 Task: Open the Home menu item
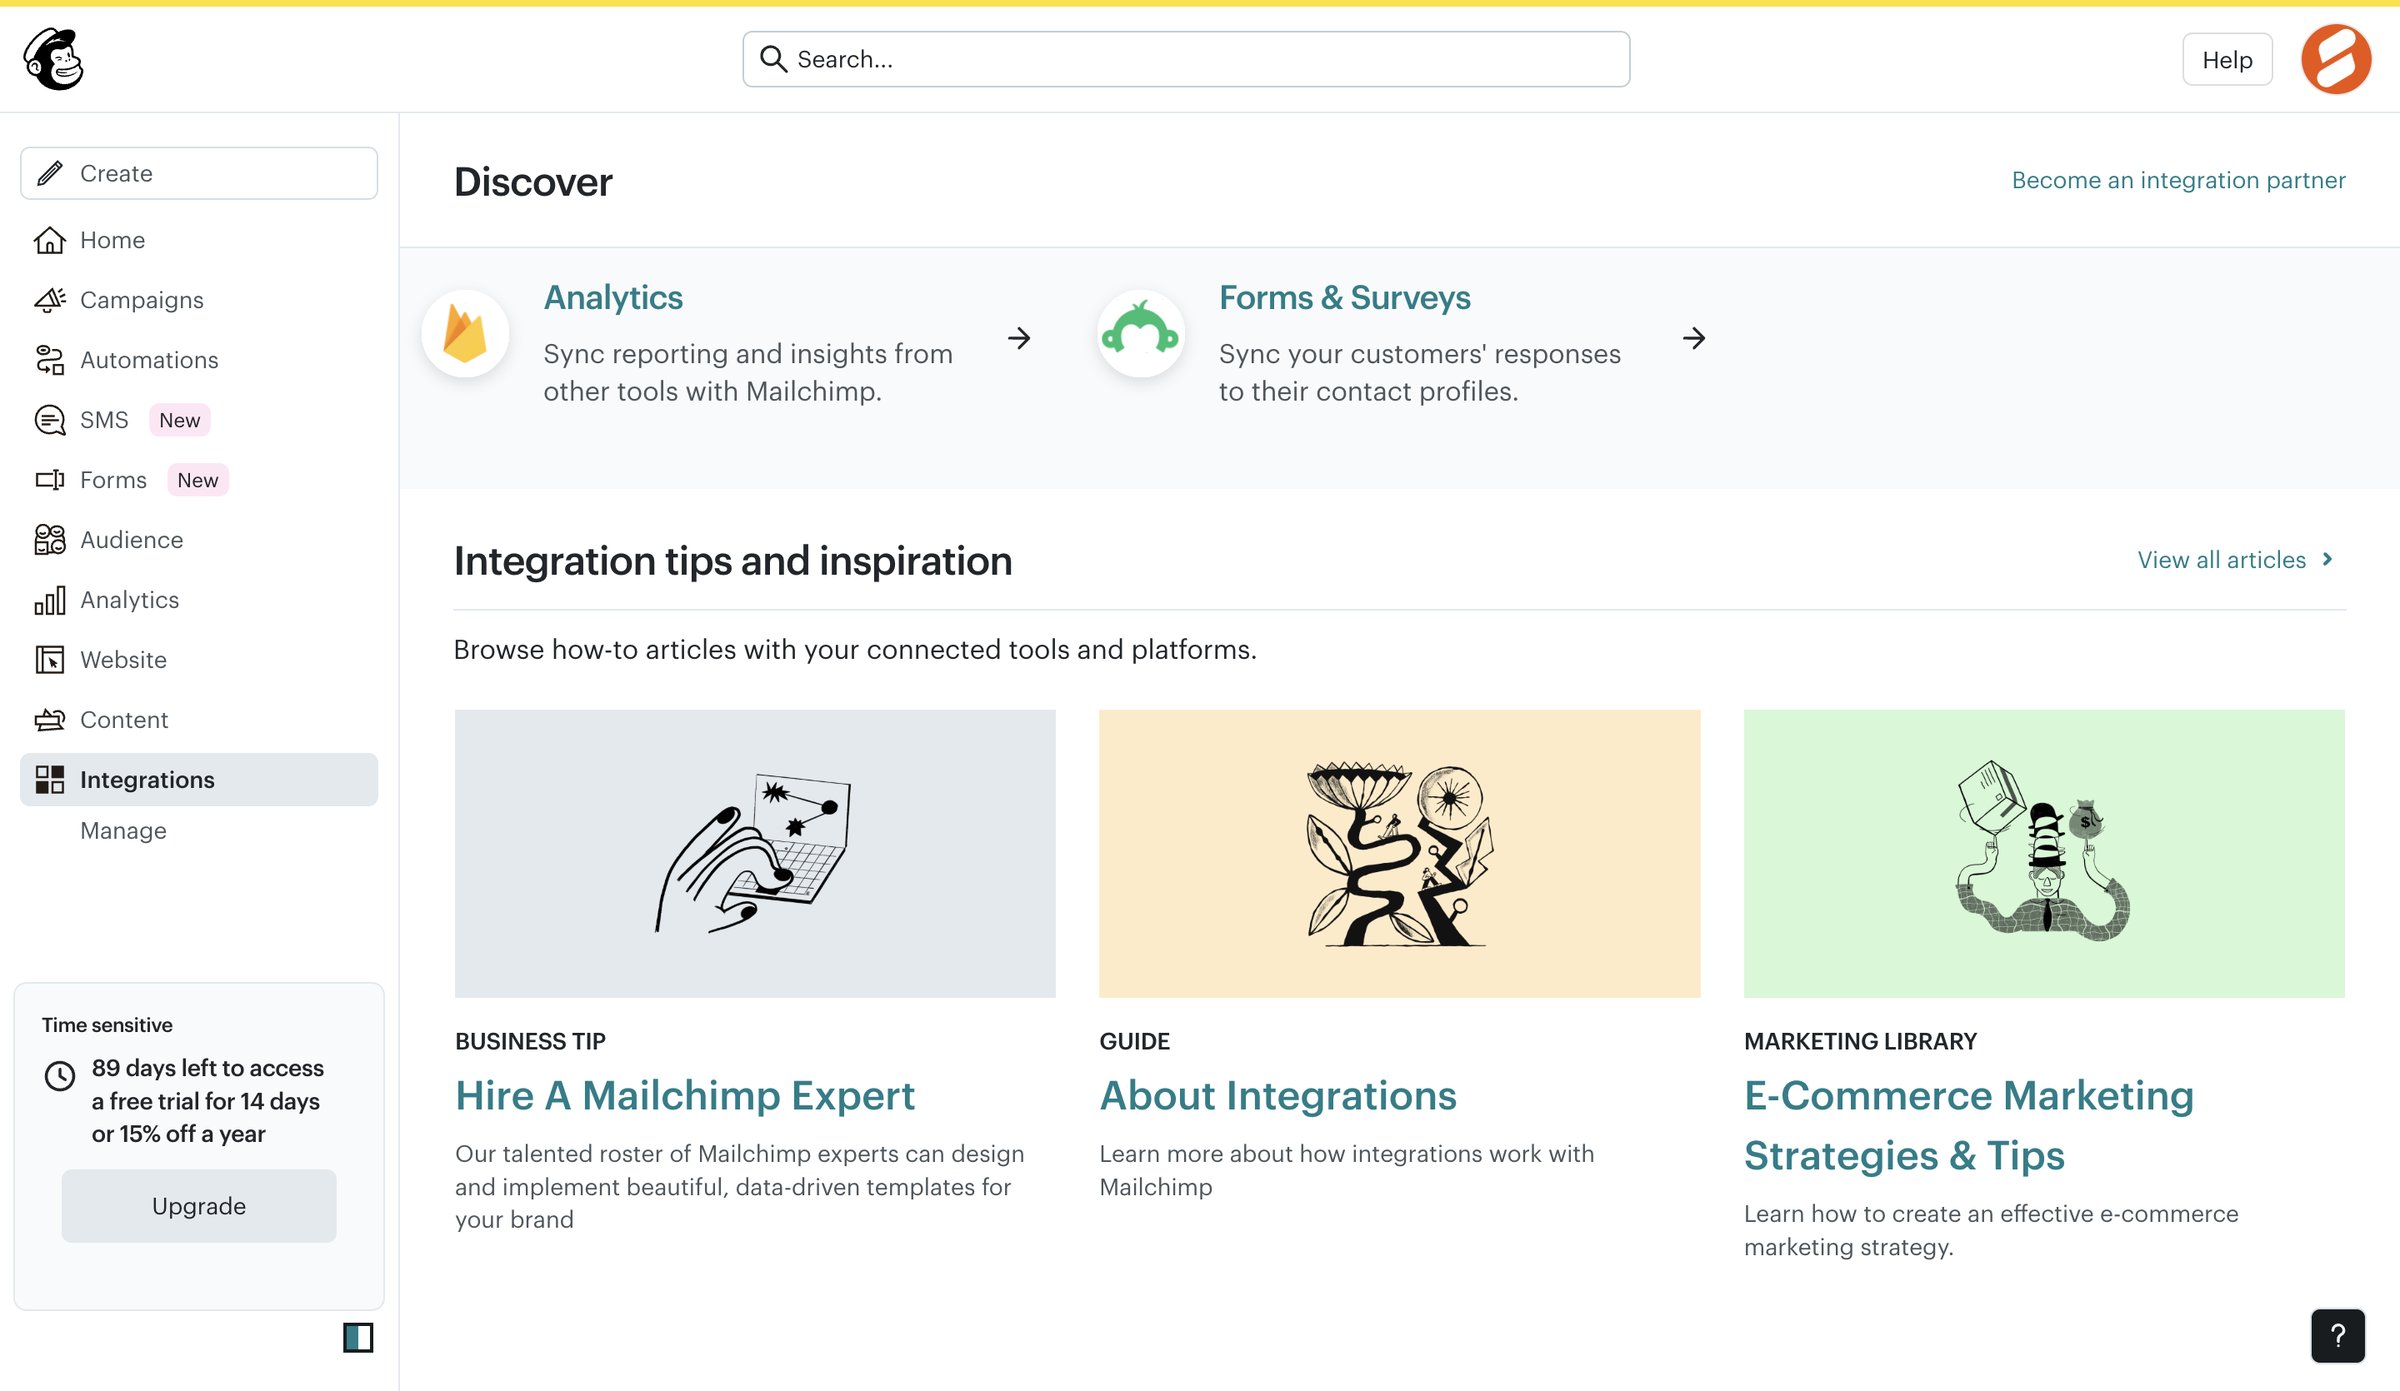pos(199,240)
